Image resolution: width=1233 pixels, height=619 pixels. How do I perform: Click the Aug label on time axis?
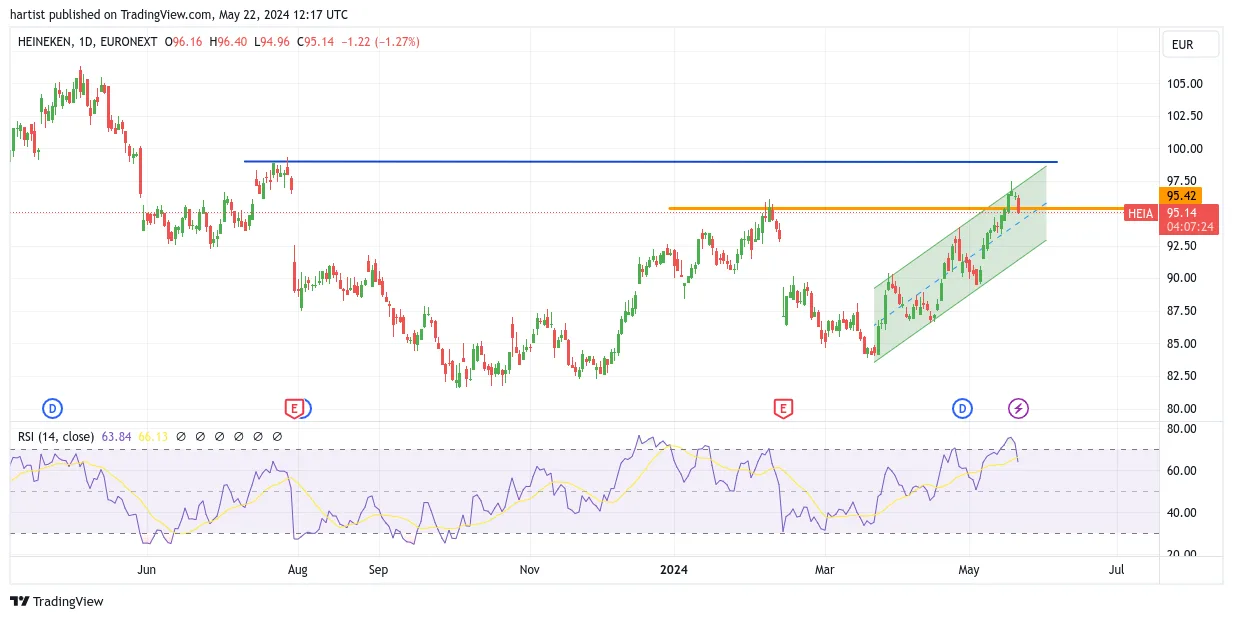(x=297, y=570)
